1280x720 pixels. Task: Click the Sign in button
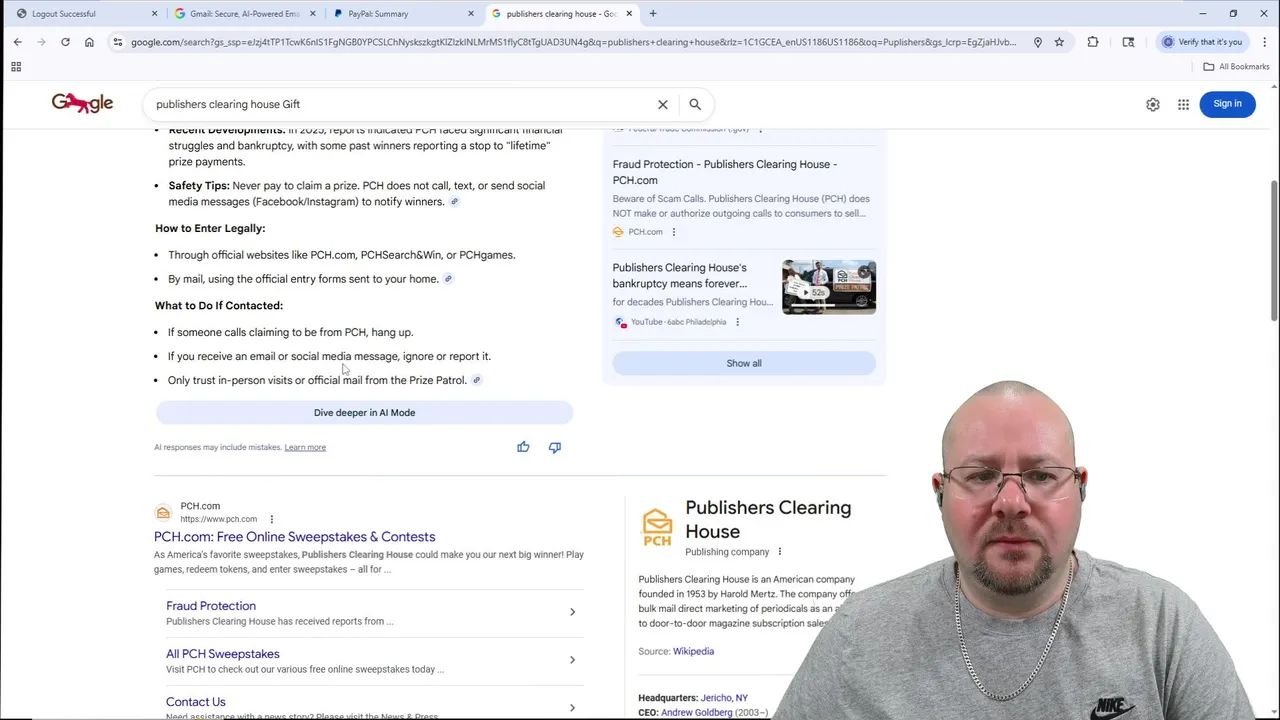point(1227,104)
